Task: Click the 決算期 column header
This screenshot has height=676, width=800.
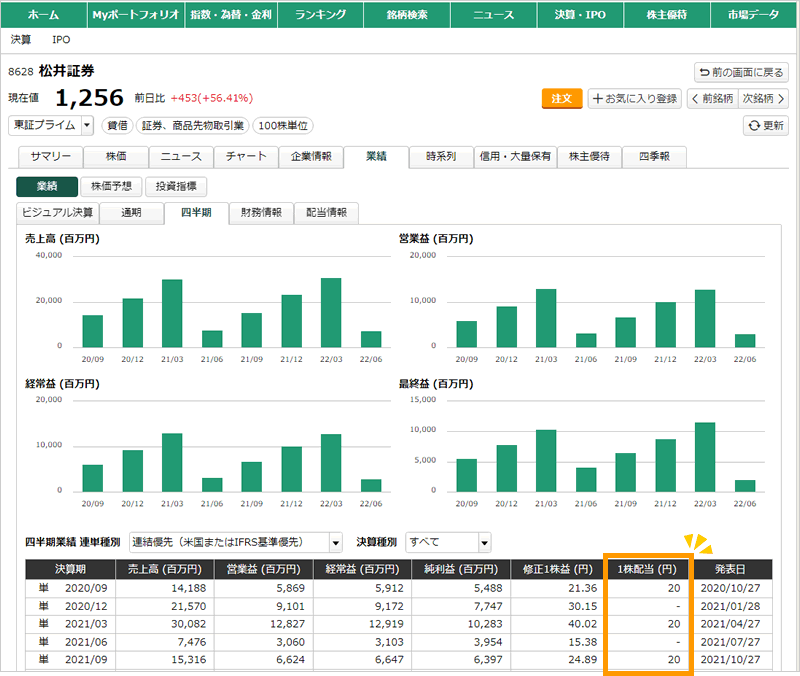Action: click(x=70, y=569)
